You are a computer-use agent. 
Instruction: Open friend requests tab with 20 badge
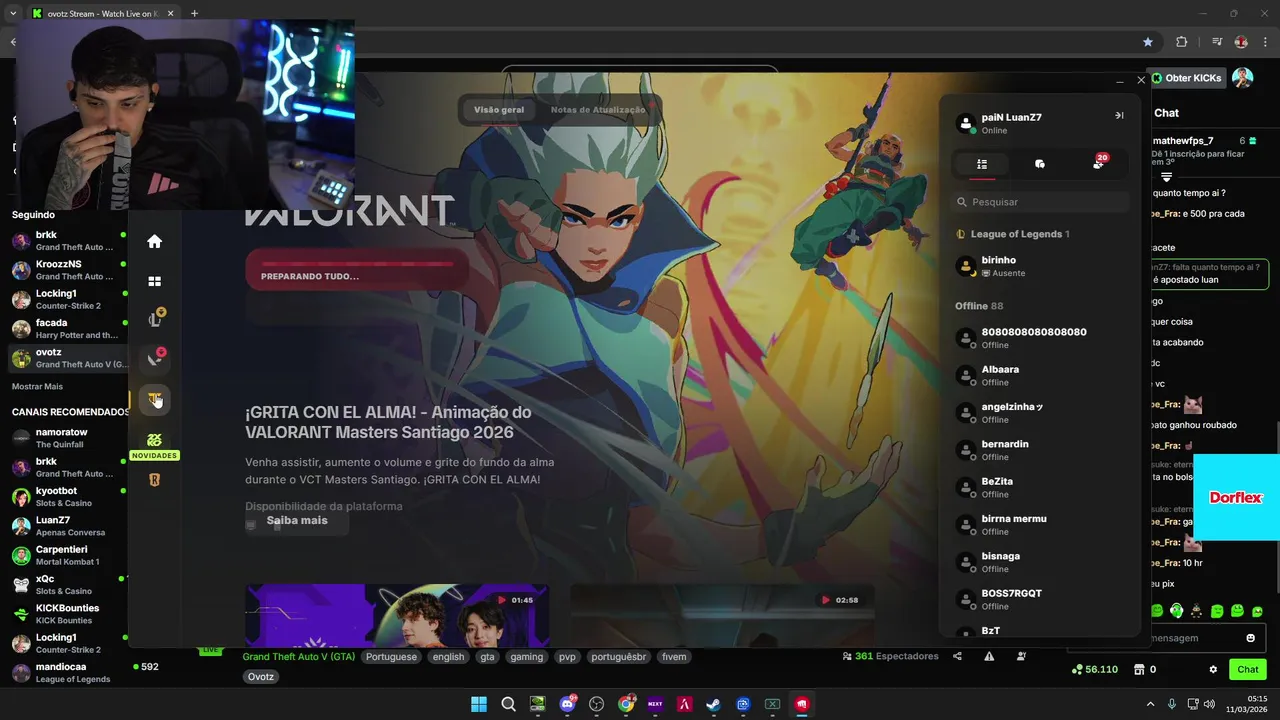pyautogui.click(x=1099, y=162)
